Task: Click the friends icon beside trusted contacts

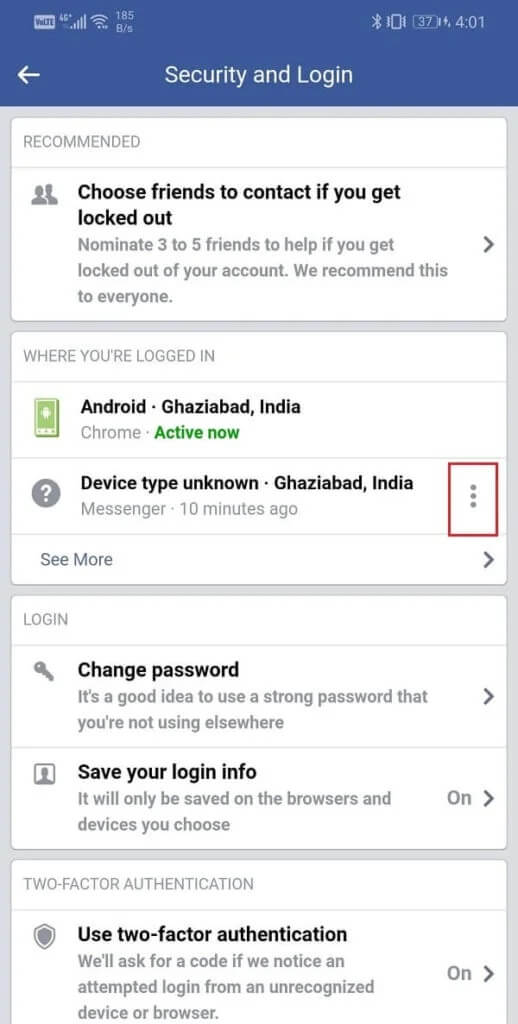Action: click(x=45, y=195)
